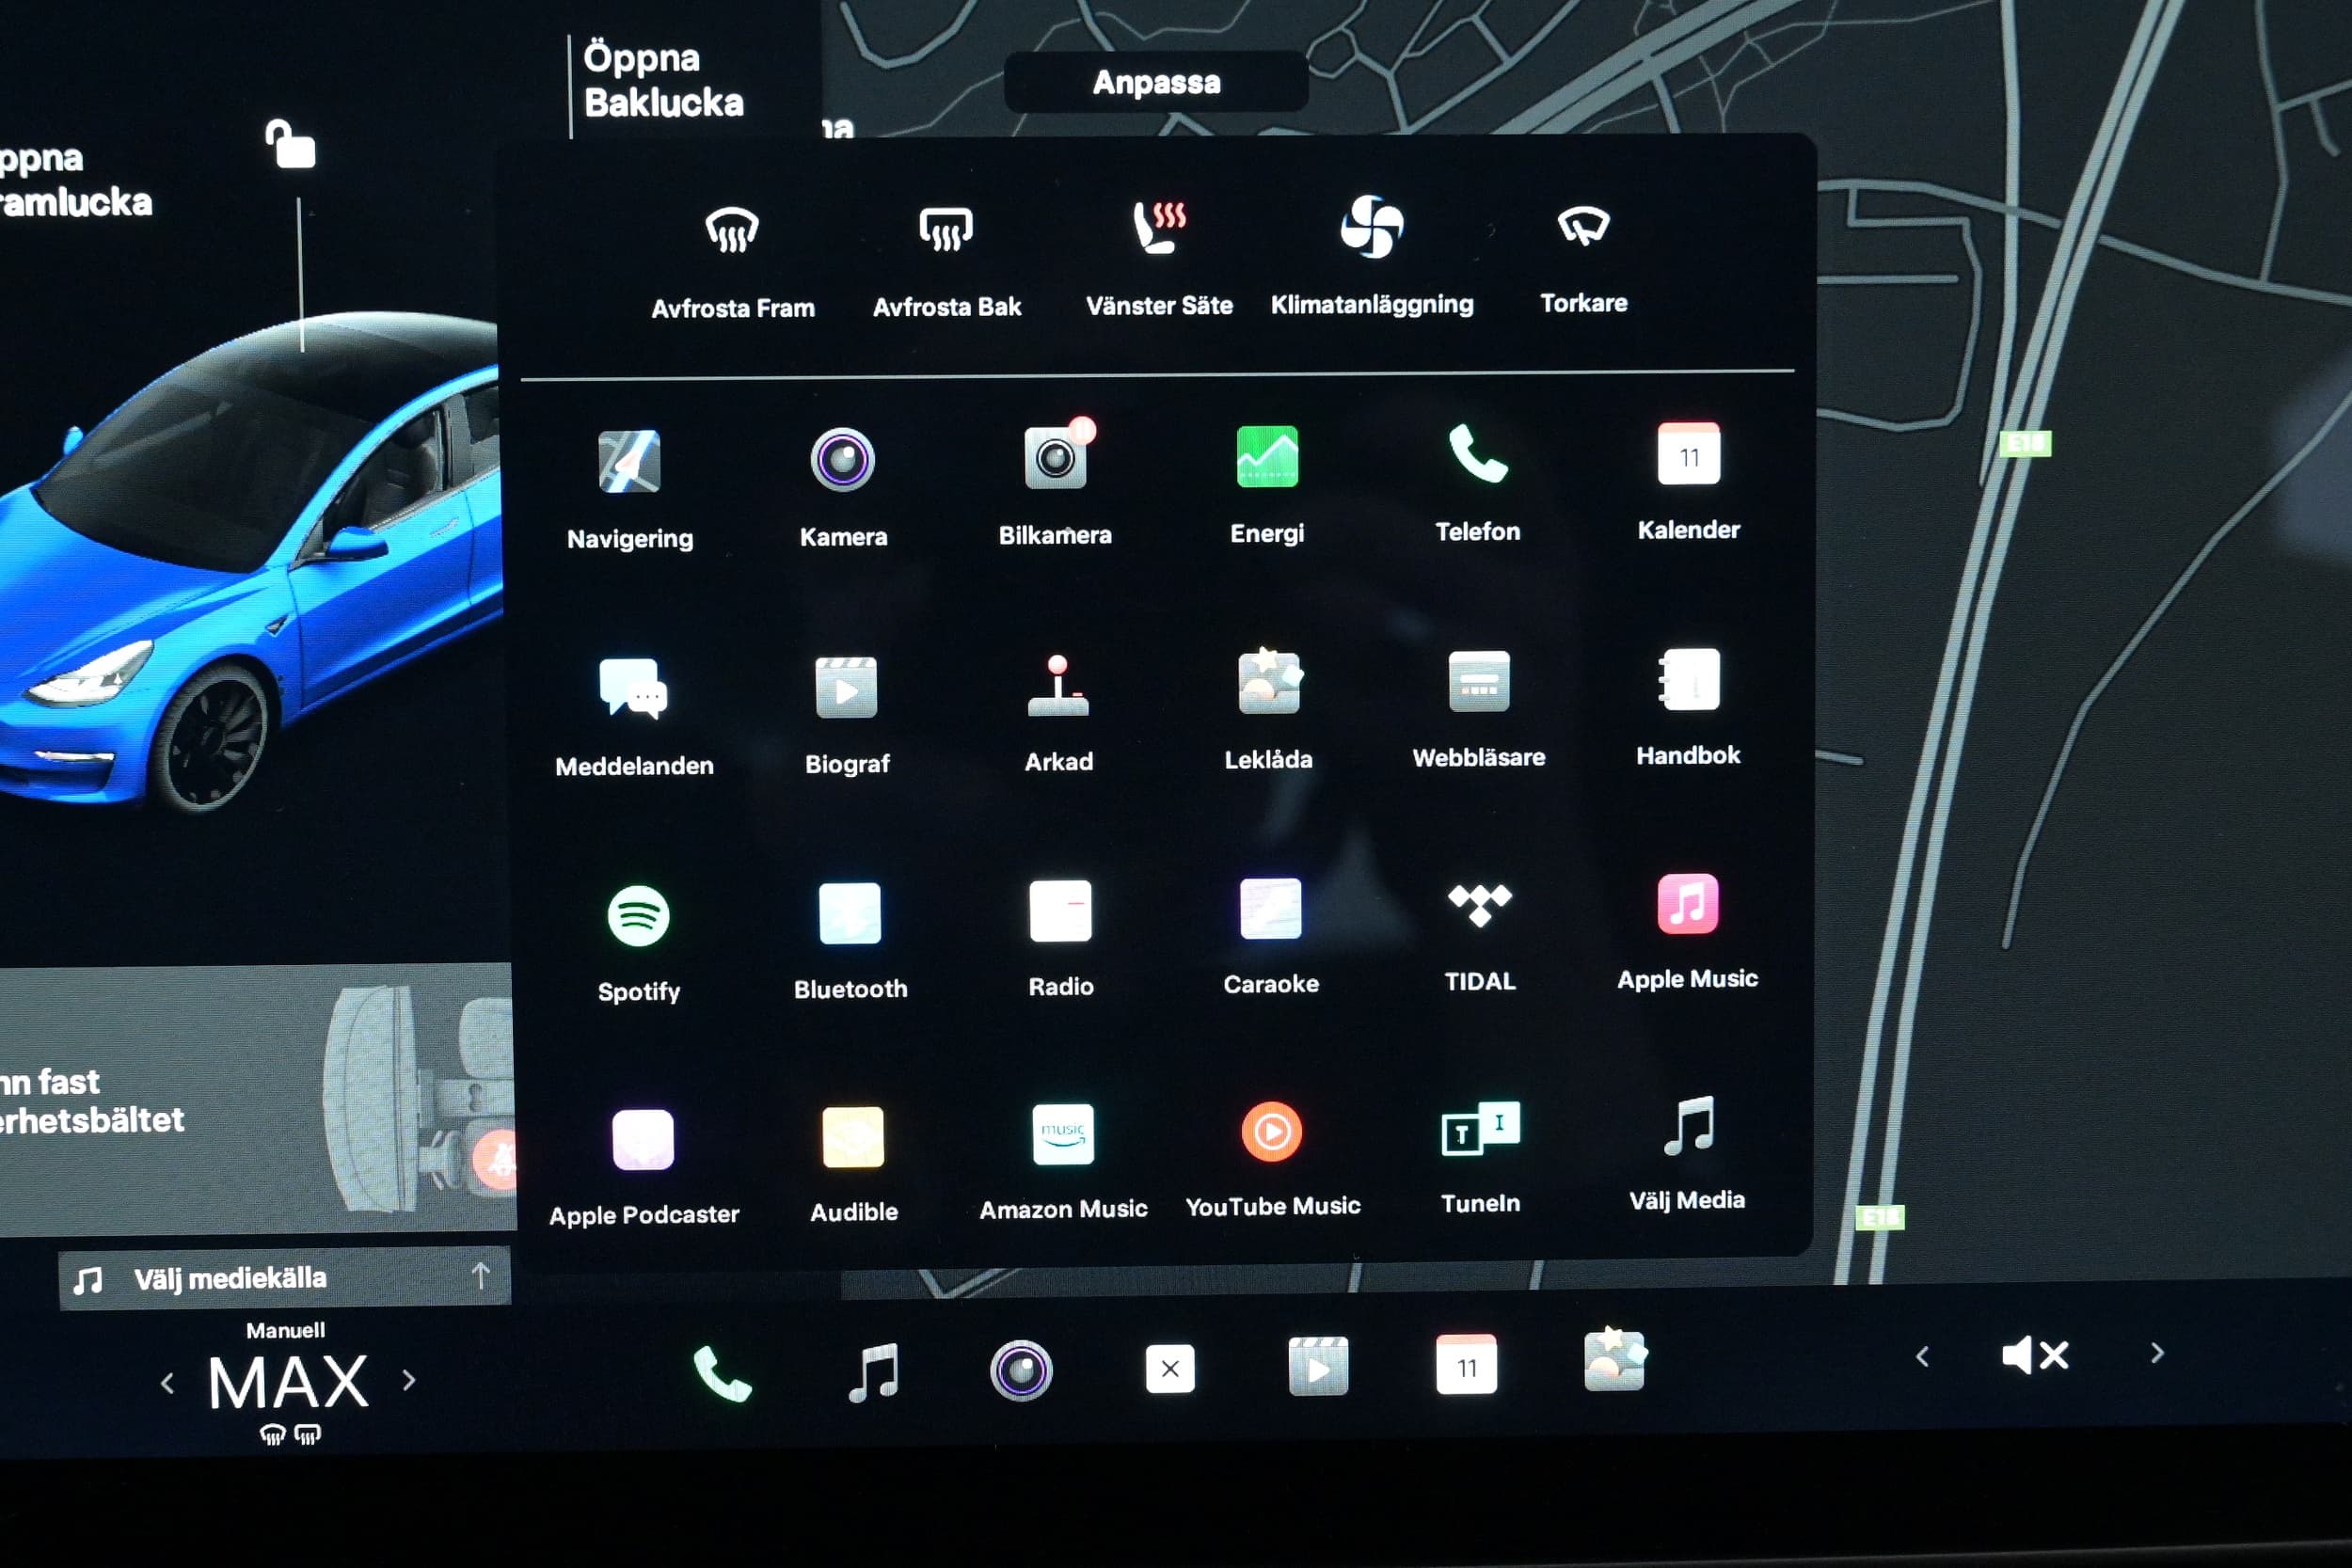Launch the Caraoke app
Image resolution: width=2352 pixels, height=1568 pixels.
(x=1271, y=936)
